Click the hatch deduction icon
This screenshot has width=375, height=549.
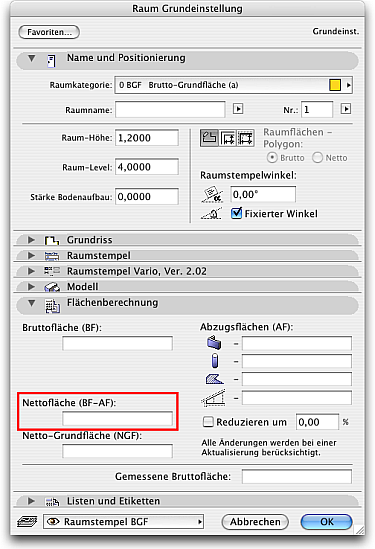point(214,379)
